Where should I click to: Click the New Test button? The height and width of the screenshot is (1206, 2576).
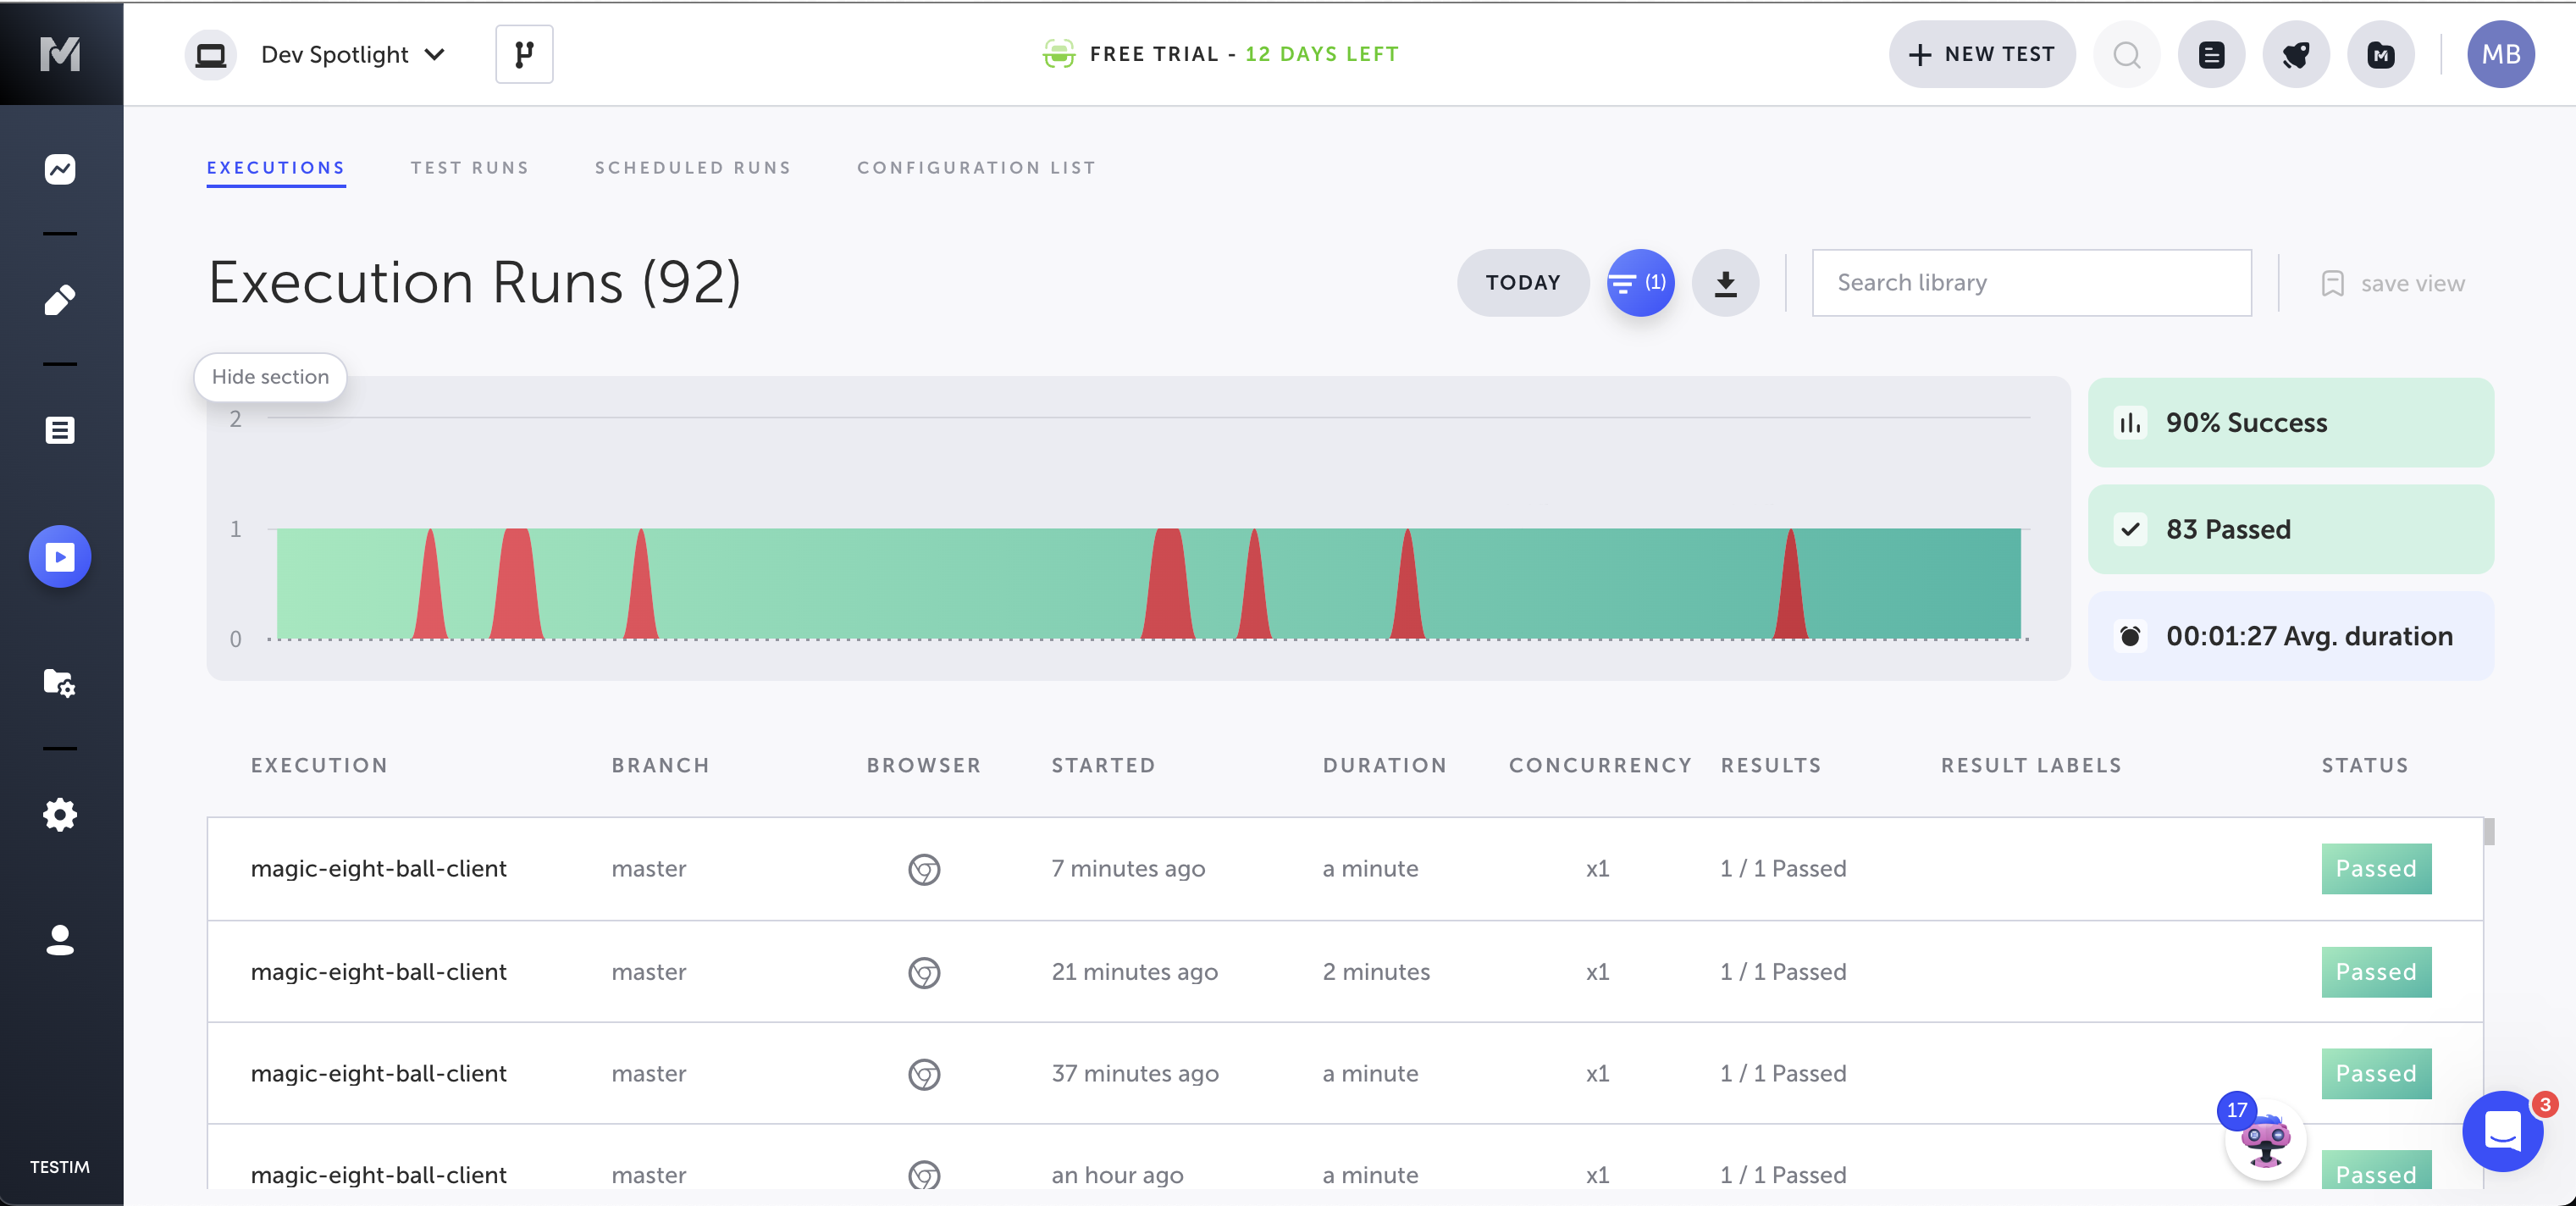point(1981,54)
